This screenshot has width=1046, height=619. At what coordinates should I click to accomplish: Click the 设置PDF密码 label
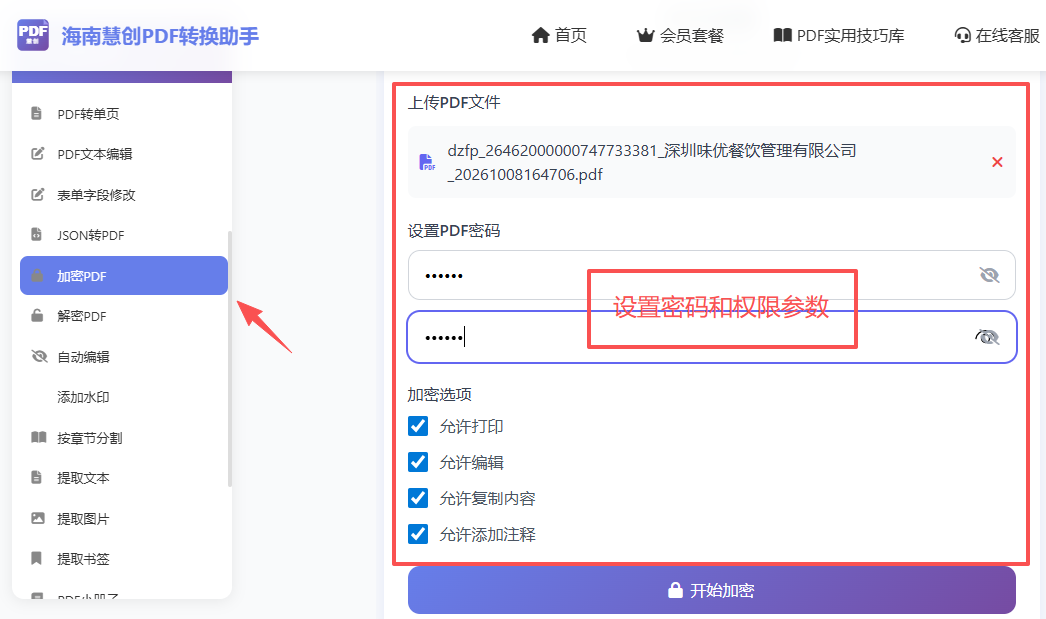[x=454, y=231]
